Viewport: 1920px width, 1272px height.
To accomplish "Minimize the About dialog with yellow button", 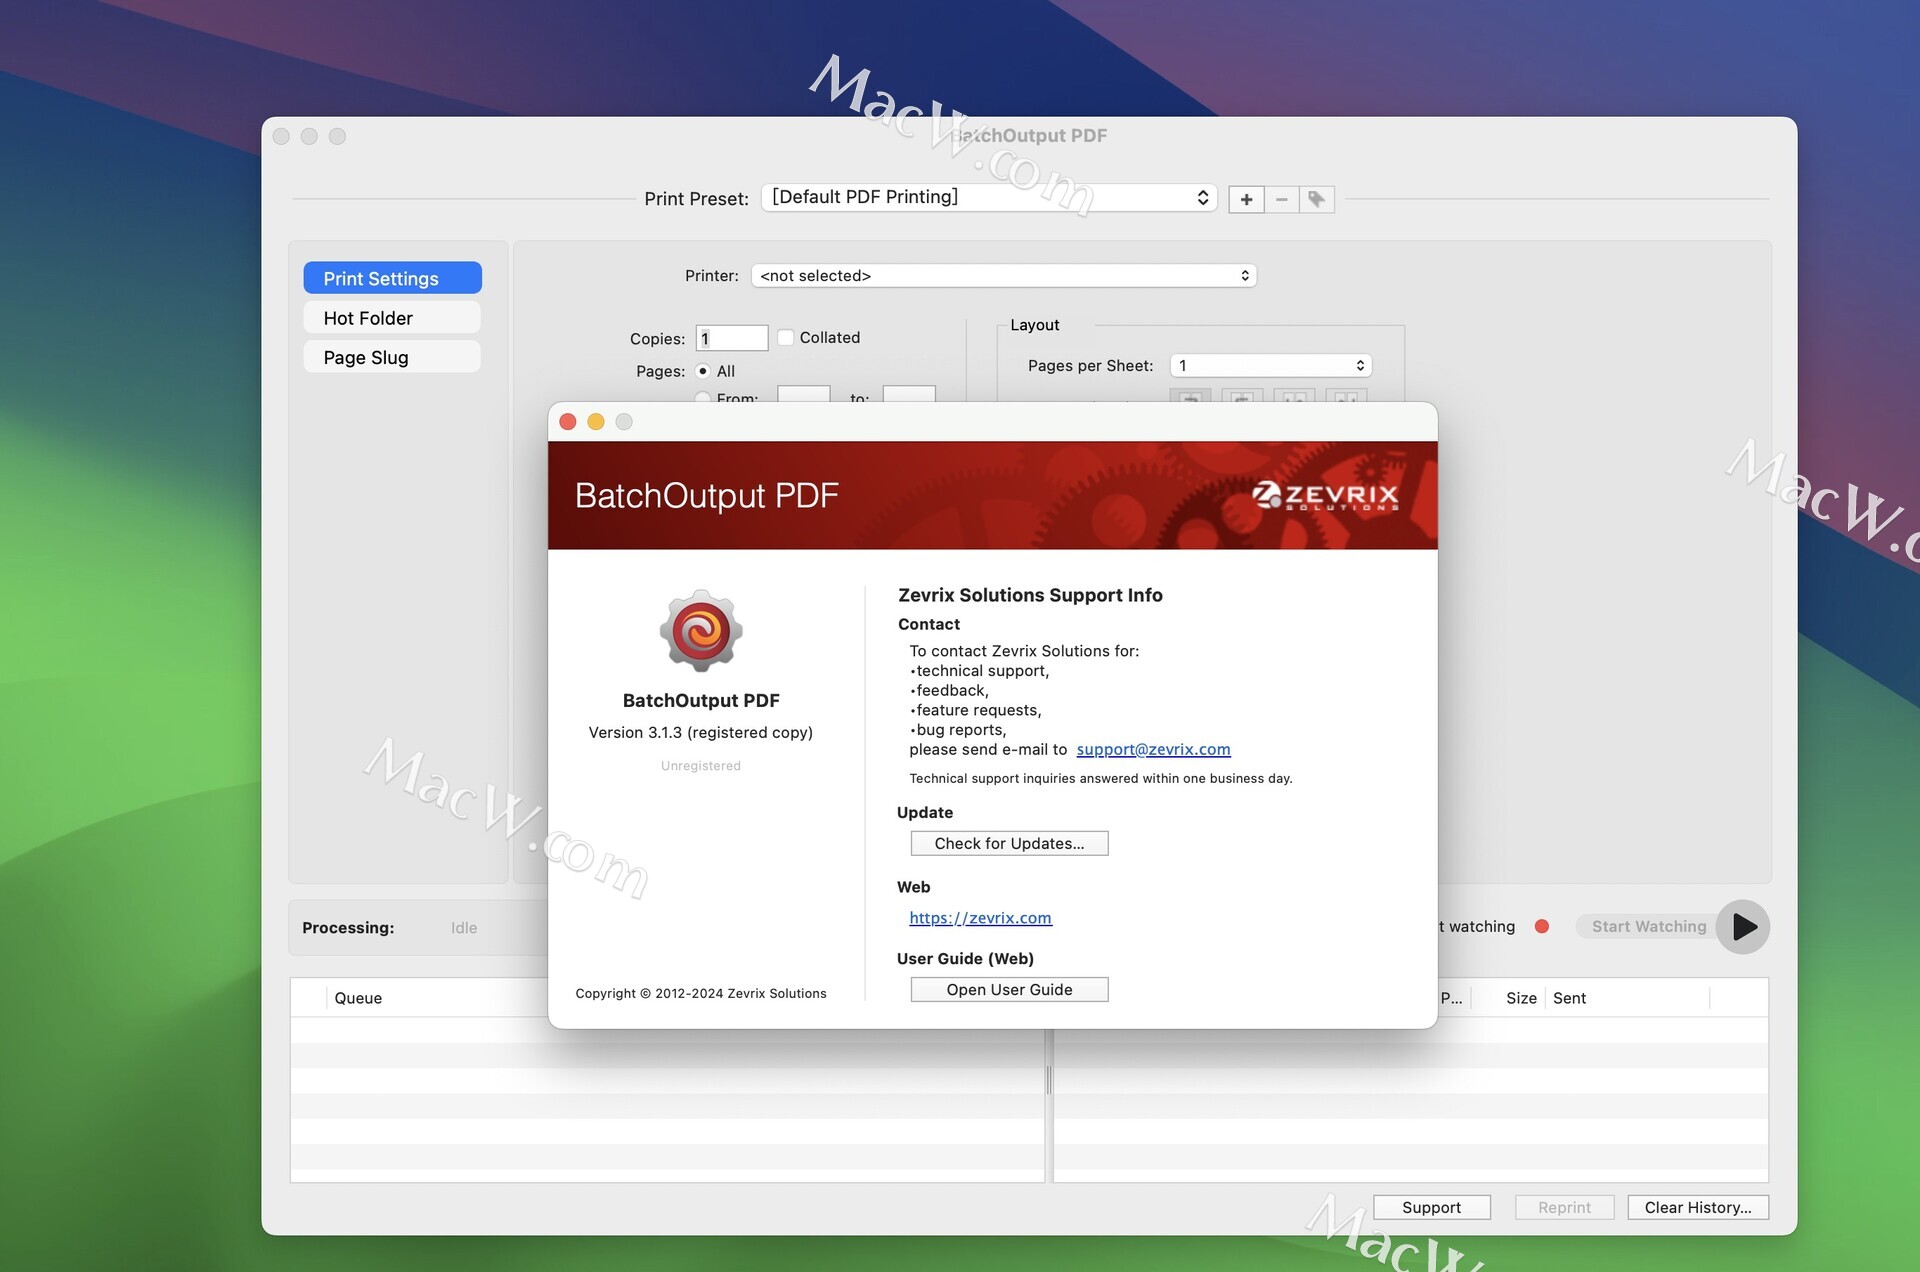I will coord(596,422).
